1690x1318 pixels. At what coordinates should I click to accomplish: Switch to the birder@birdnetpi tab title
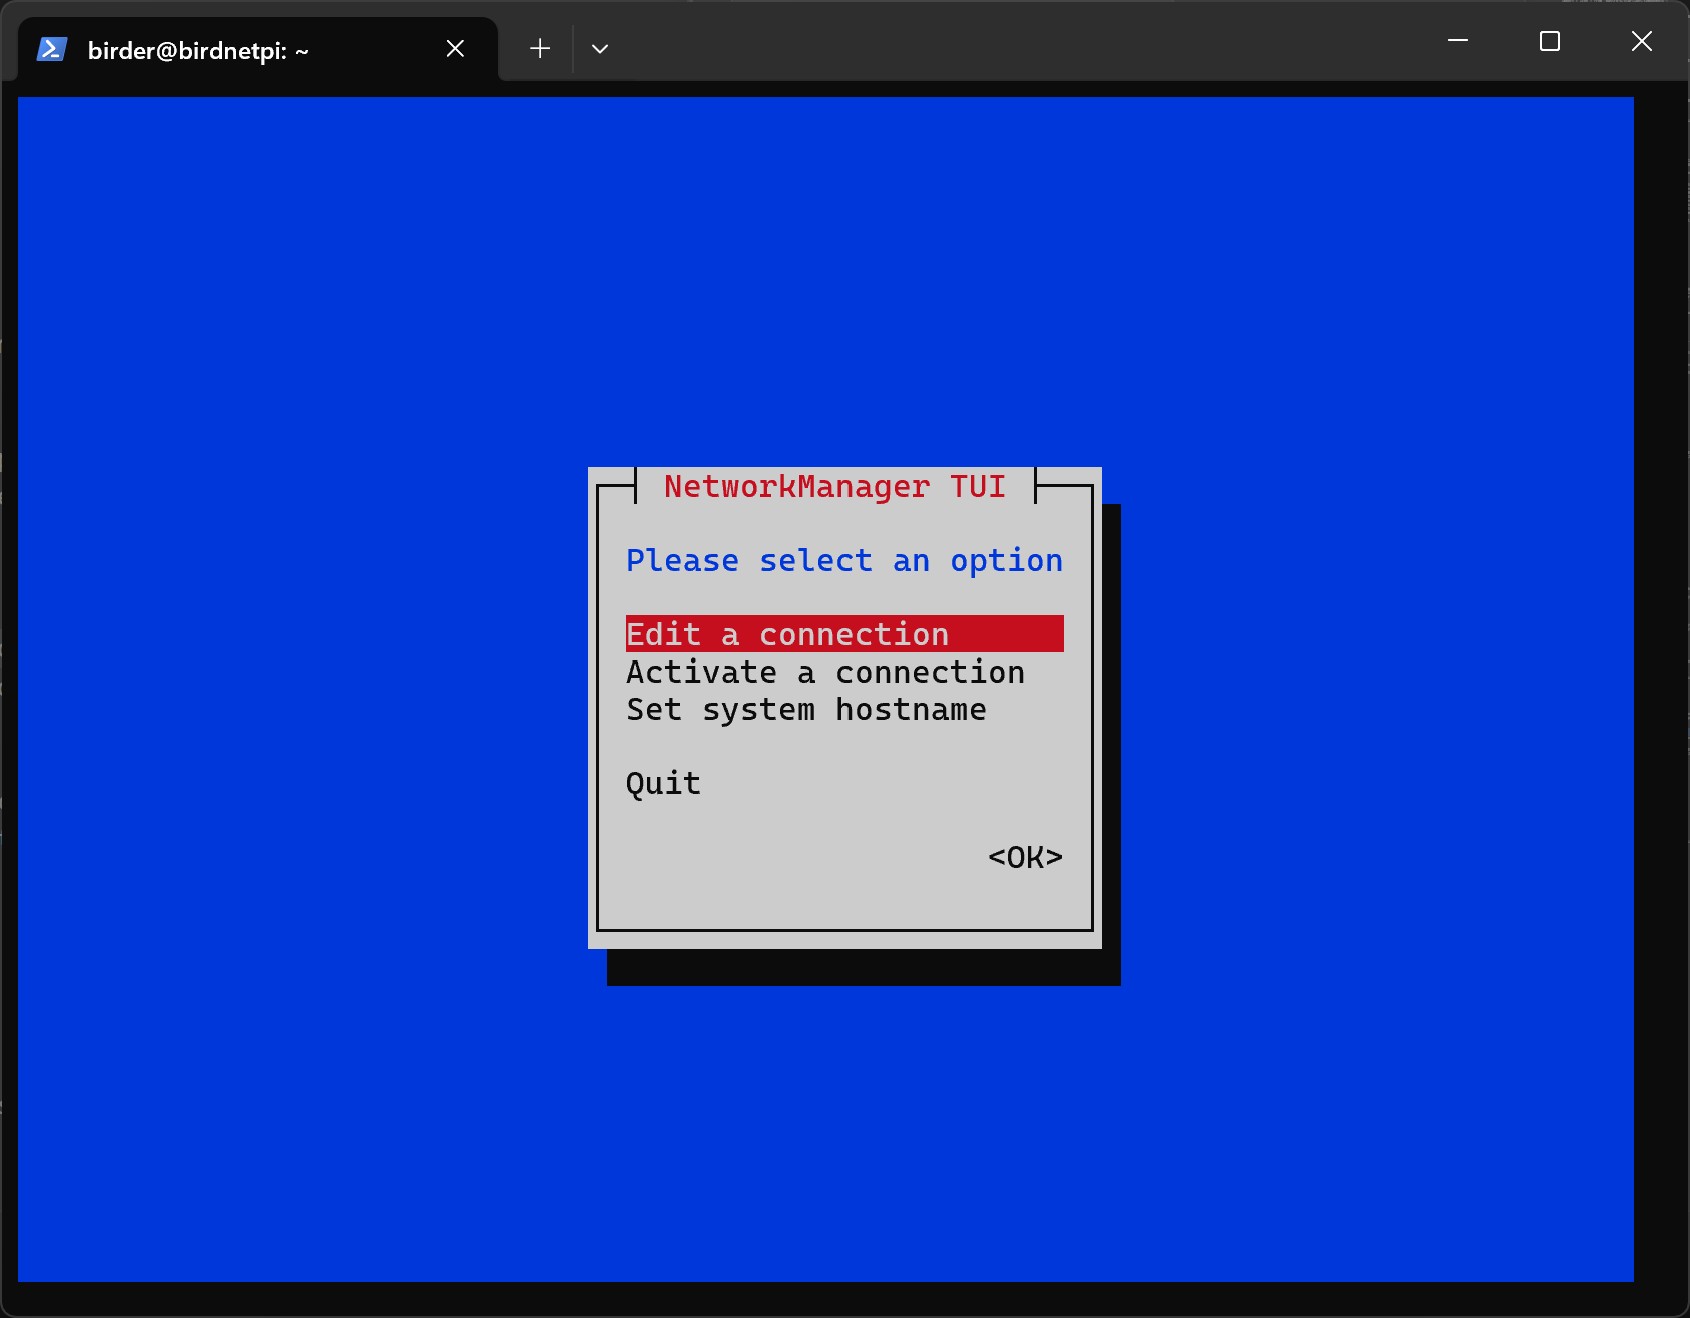pos(198,50)
